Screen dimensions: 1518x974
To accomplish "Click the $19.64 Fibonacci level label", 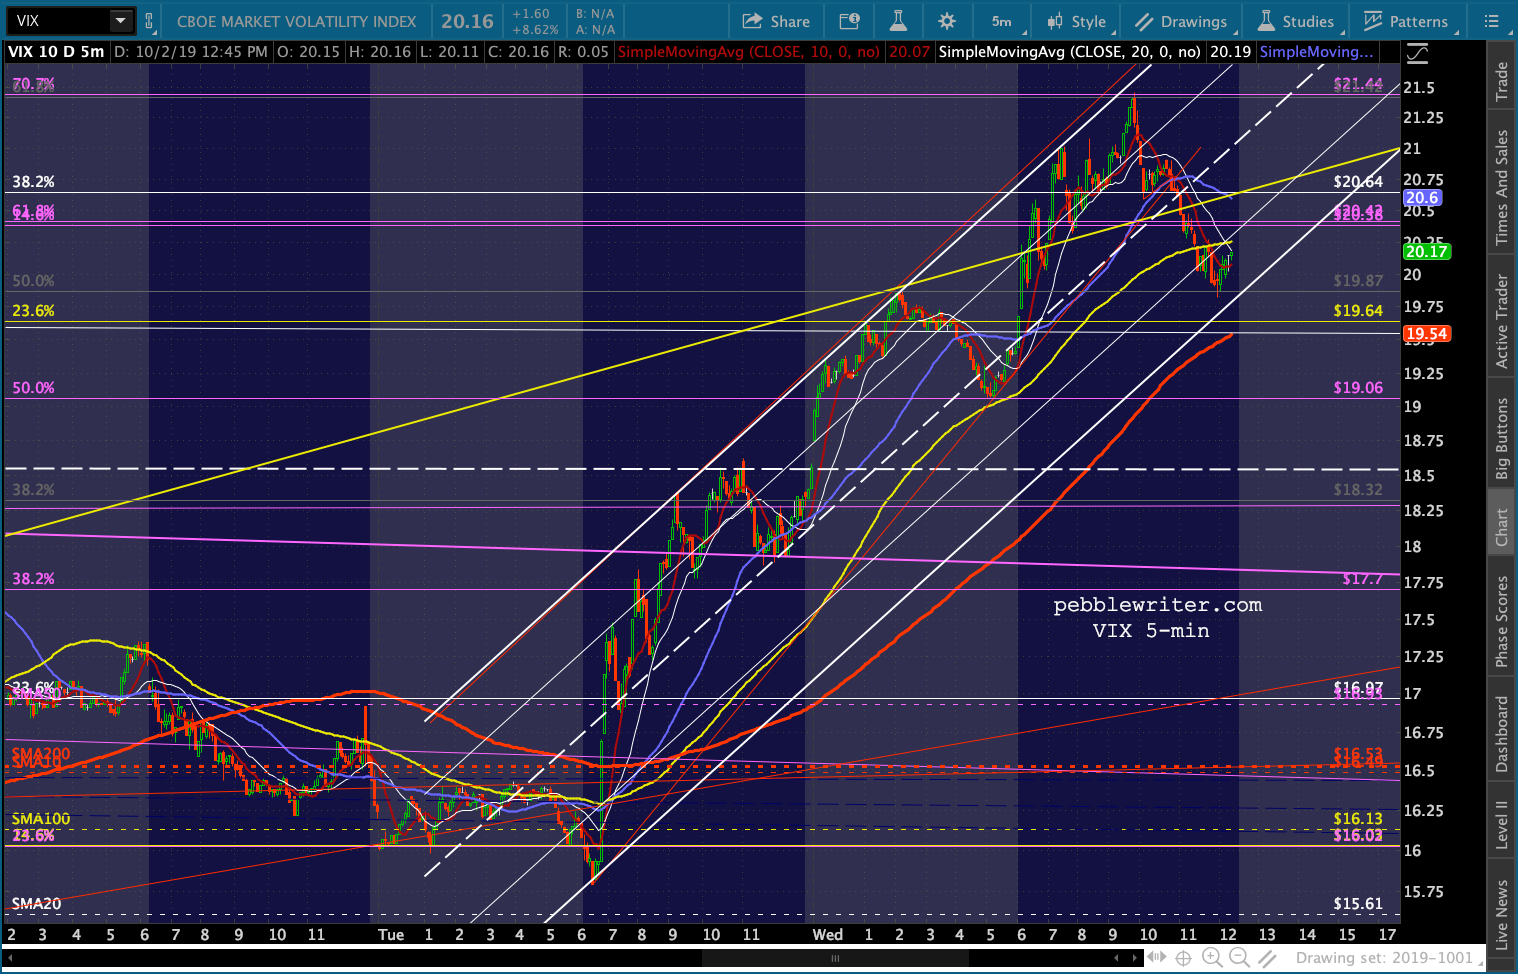I will click(x=1358, y=311).
